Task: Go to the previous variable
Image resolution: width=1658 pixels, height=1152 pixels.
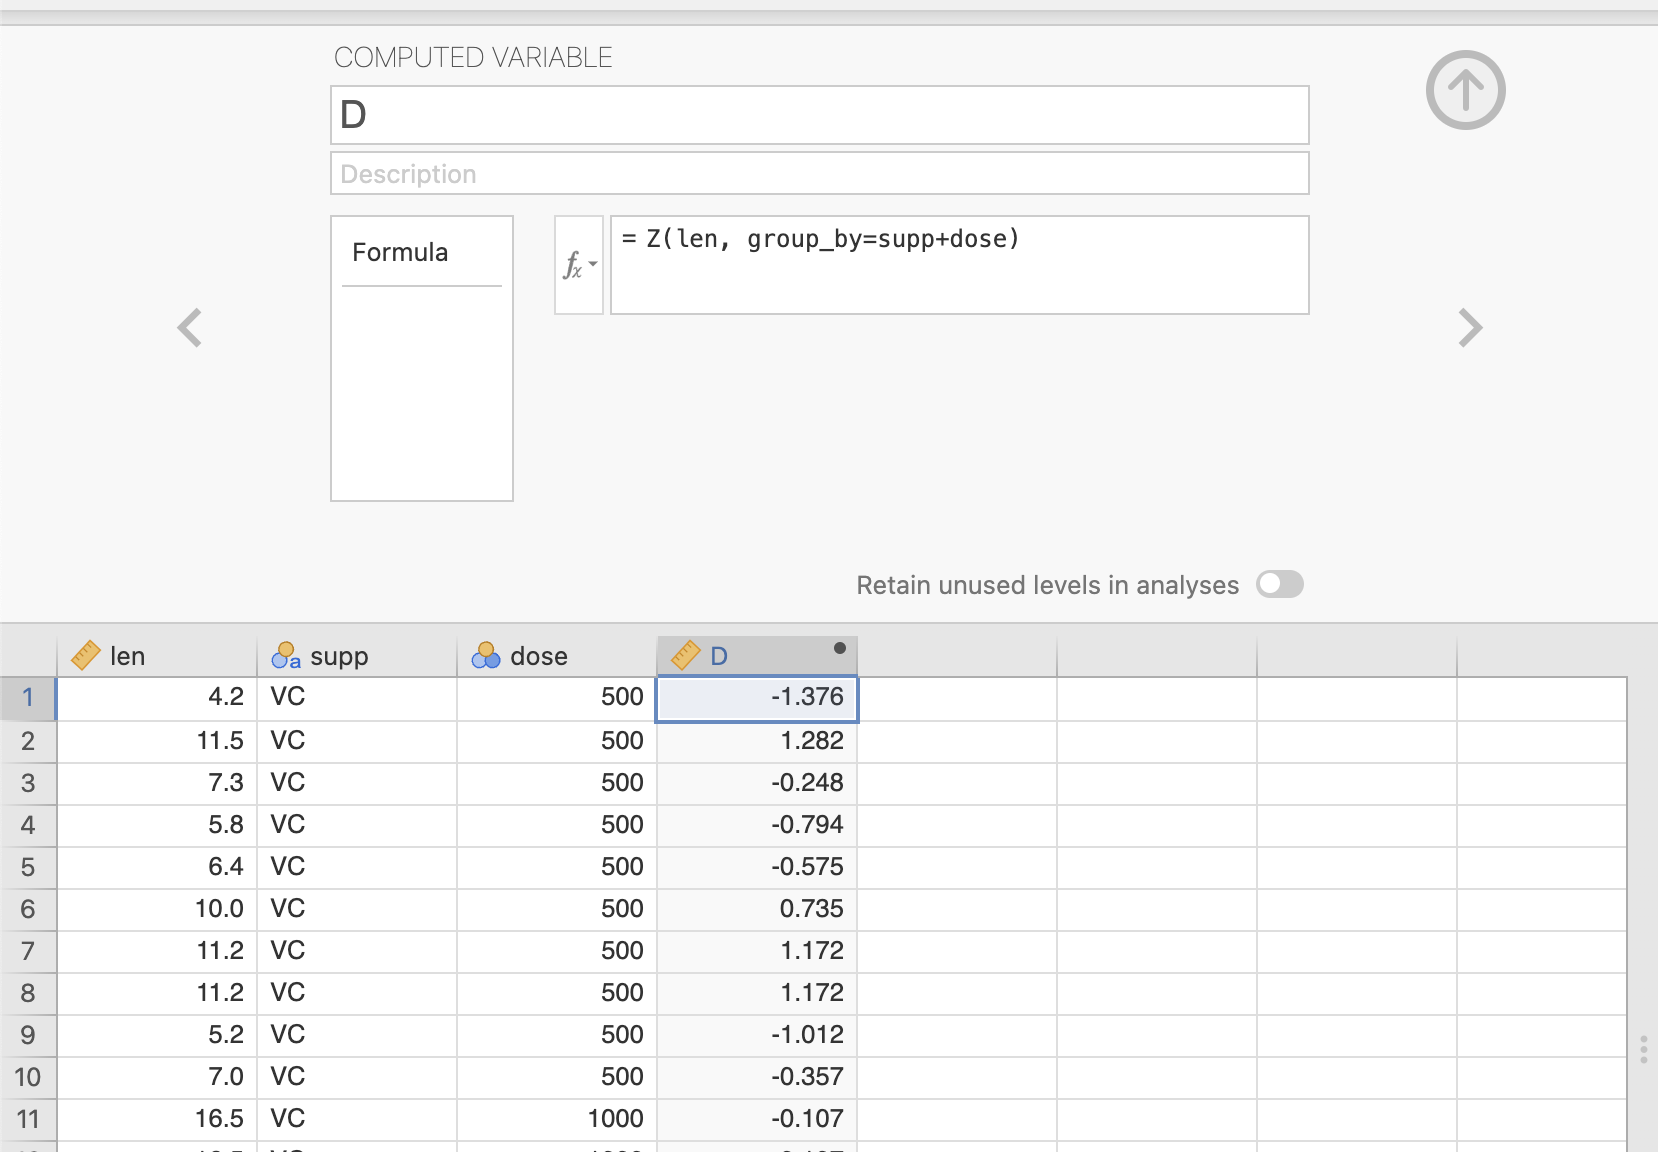Action: point(189,327)
